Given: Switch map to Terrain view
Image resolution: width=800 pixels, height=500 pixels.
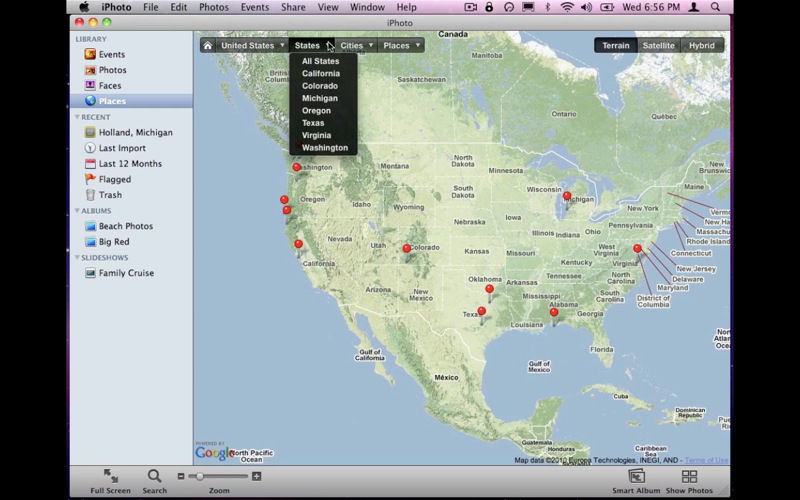Looking at the screenshot, I should tap(616, 45).
